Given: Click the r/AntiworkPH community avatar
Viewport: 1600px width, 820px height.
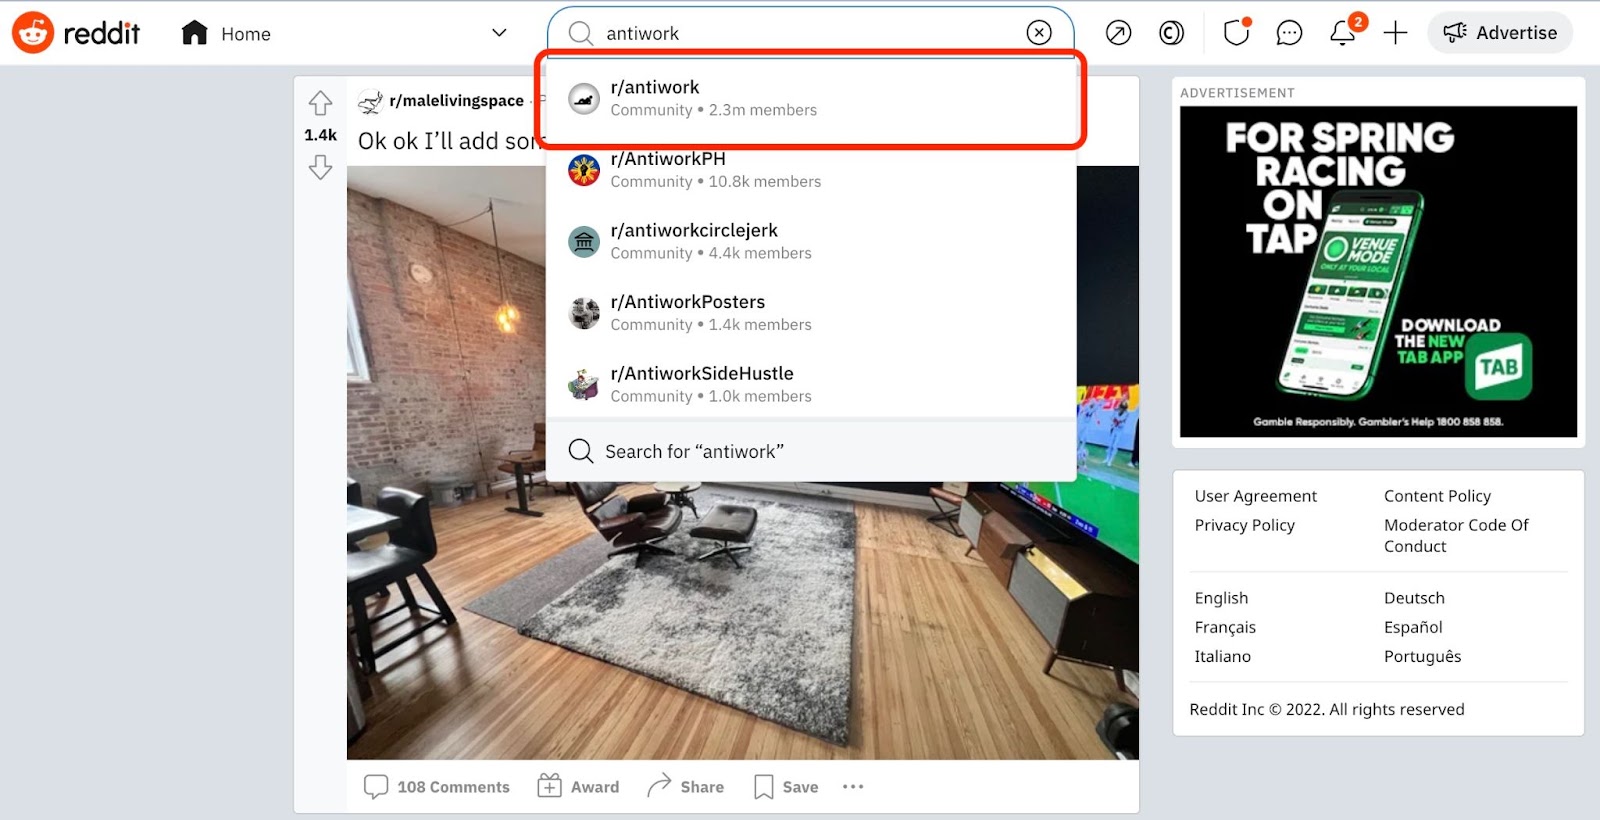Looking at the screenshot, I should click(x=584, y=170).
